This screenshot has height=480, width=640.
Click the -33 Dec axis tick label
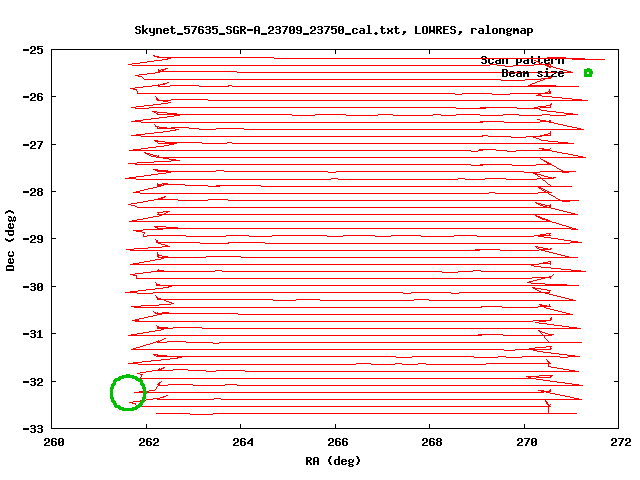(33, 429)
